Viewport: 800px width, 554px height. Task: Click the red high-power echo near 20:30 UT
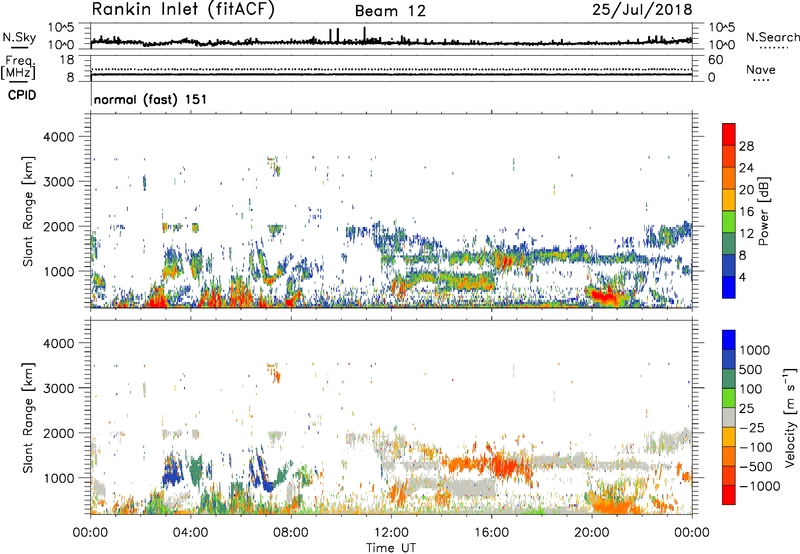point(604,296)
